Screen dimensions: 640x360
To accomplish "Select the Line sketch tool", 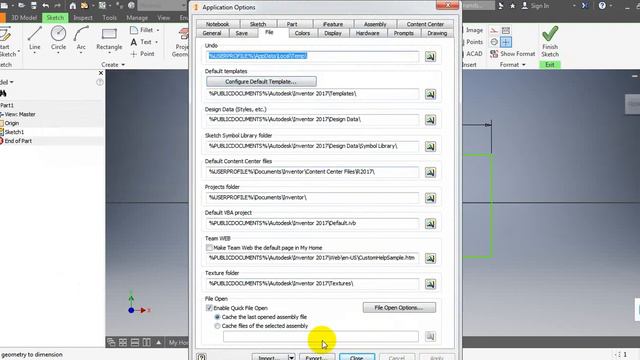I will (x=35, y=38).
